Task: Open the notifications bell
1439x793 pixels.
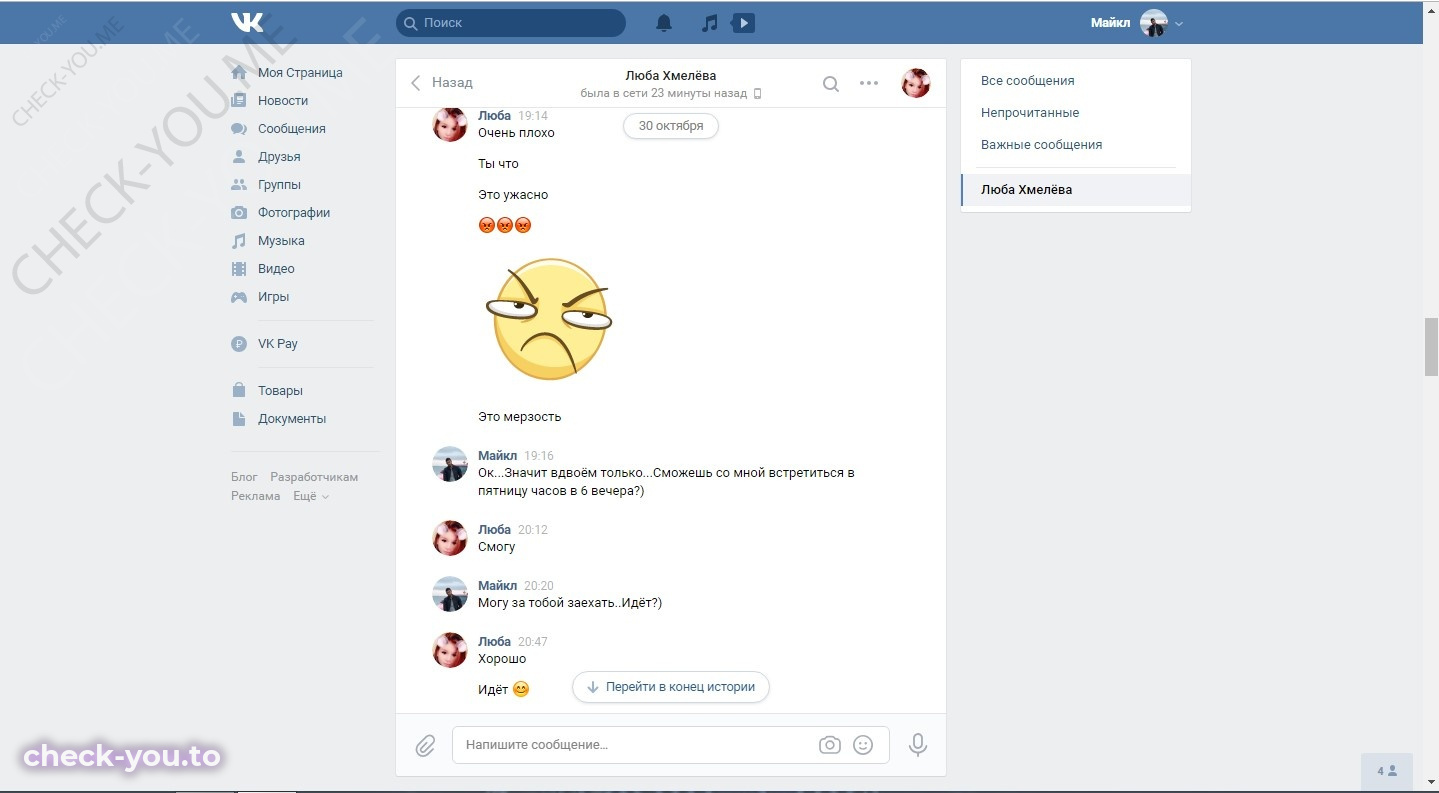Action: [664, 23]
